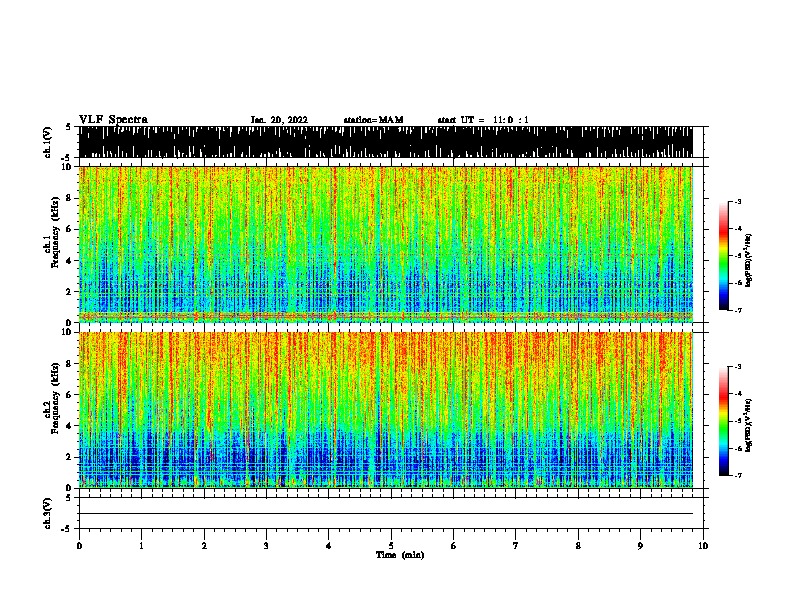This screenshot has width=792, height=612.
Task: Click the flat line in the ch.3 panel
Action: 386,514
